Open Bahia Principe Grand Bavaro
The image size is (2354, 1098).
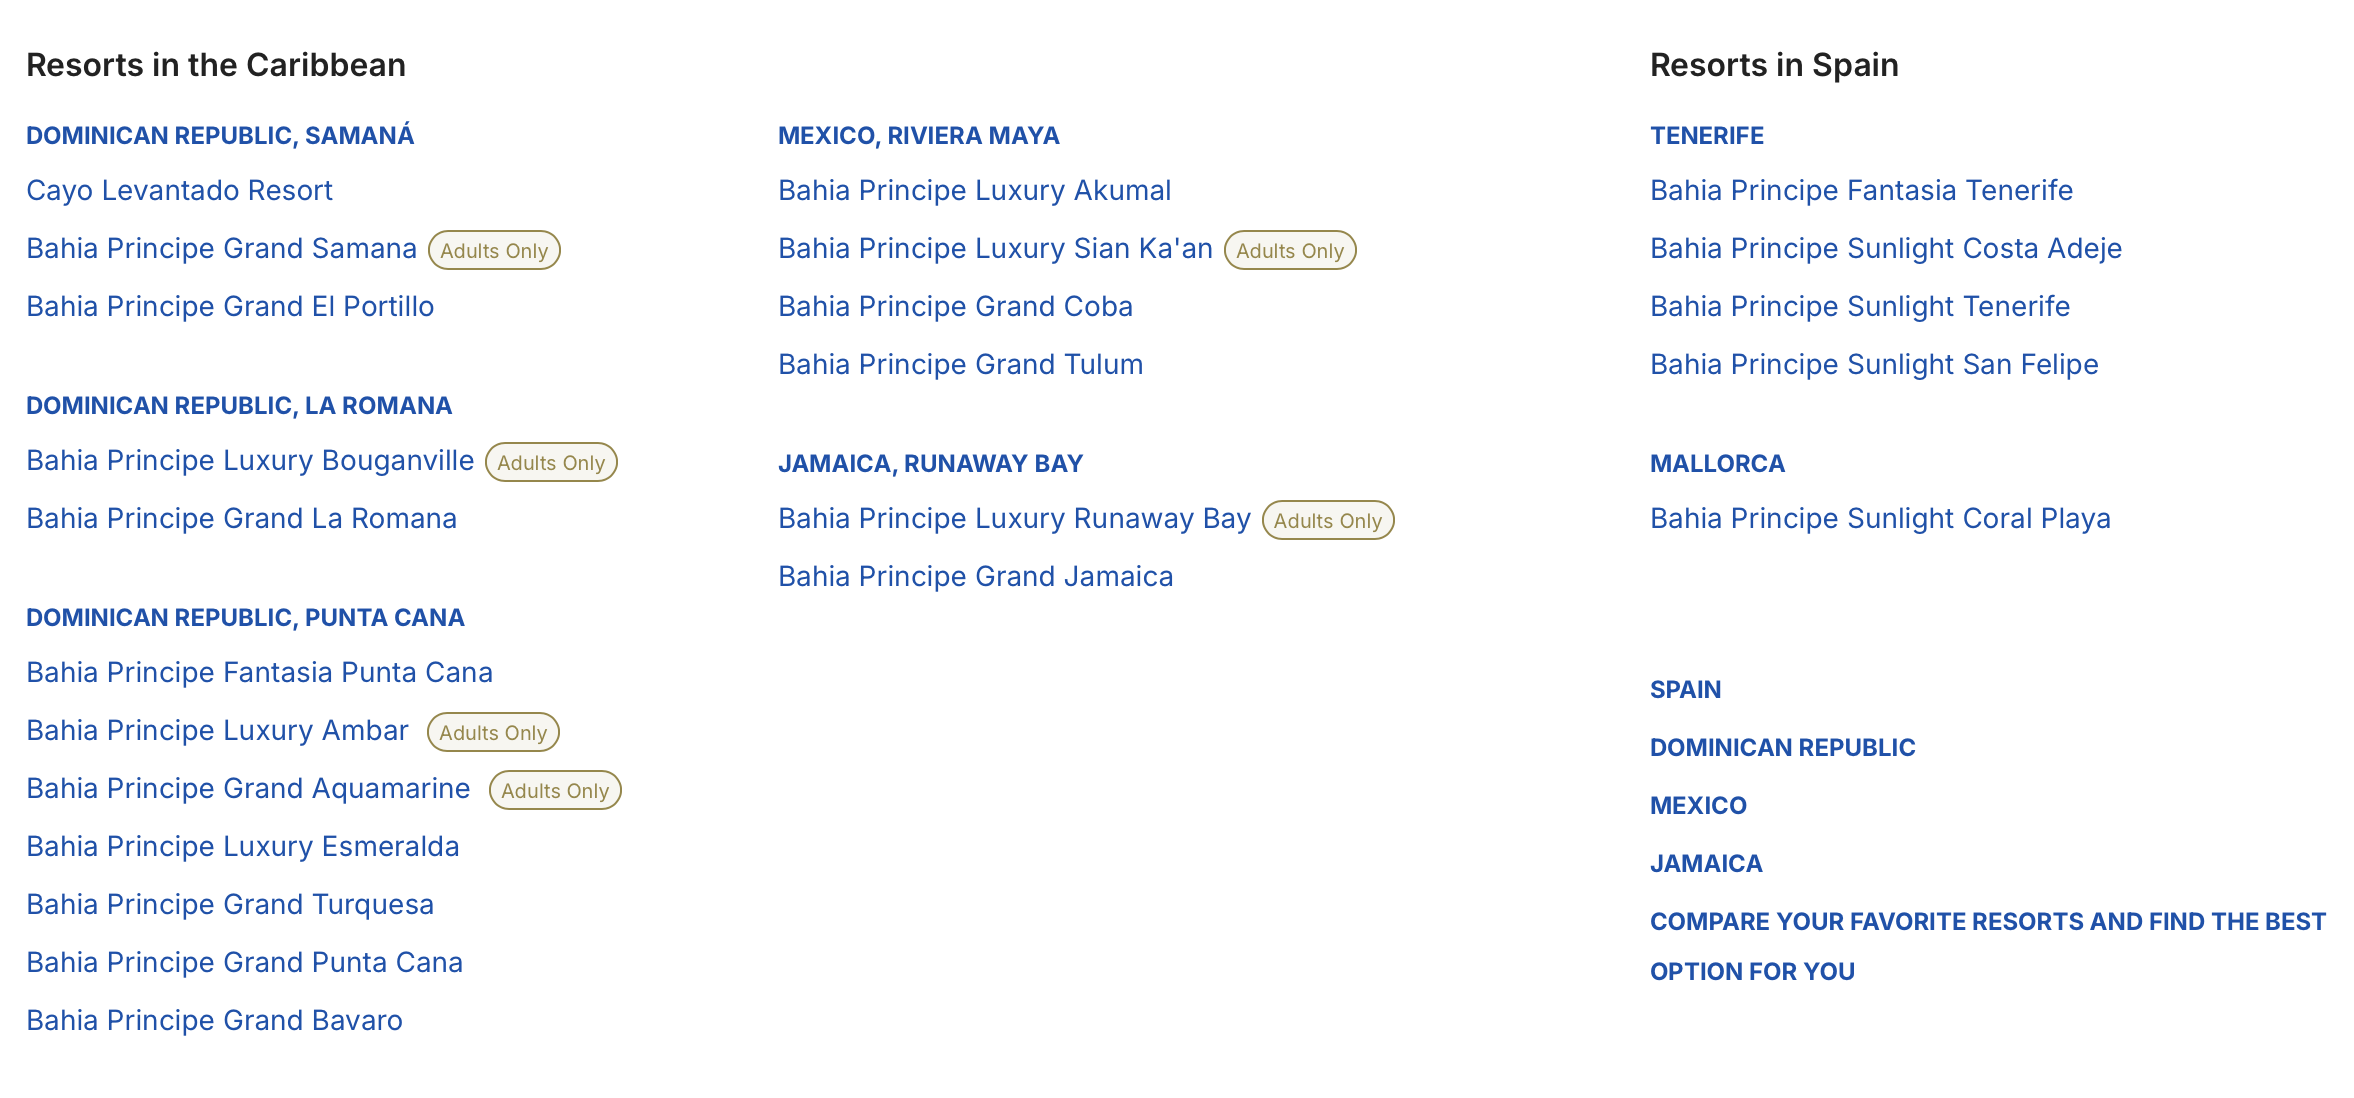(214, 1020)
